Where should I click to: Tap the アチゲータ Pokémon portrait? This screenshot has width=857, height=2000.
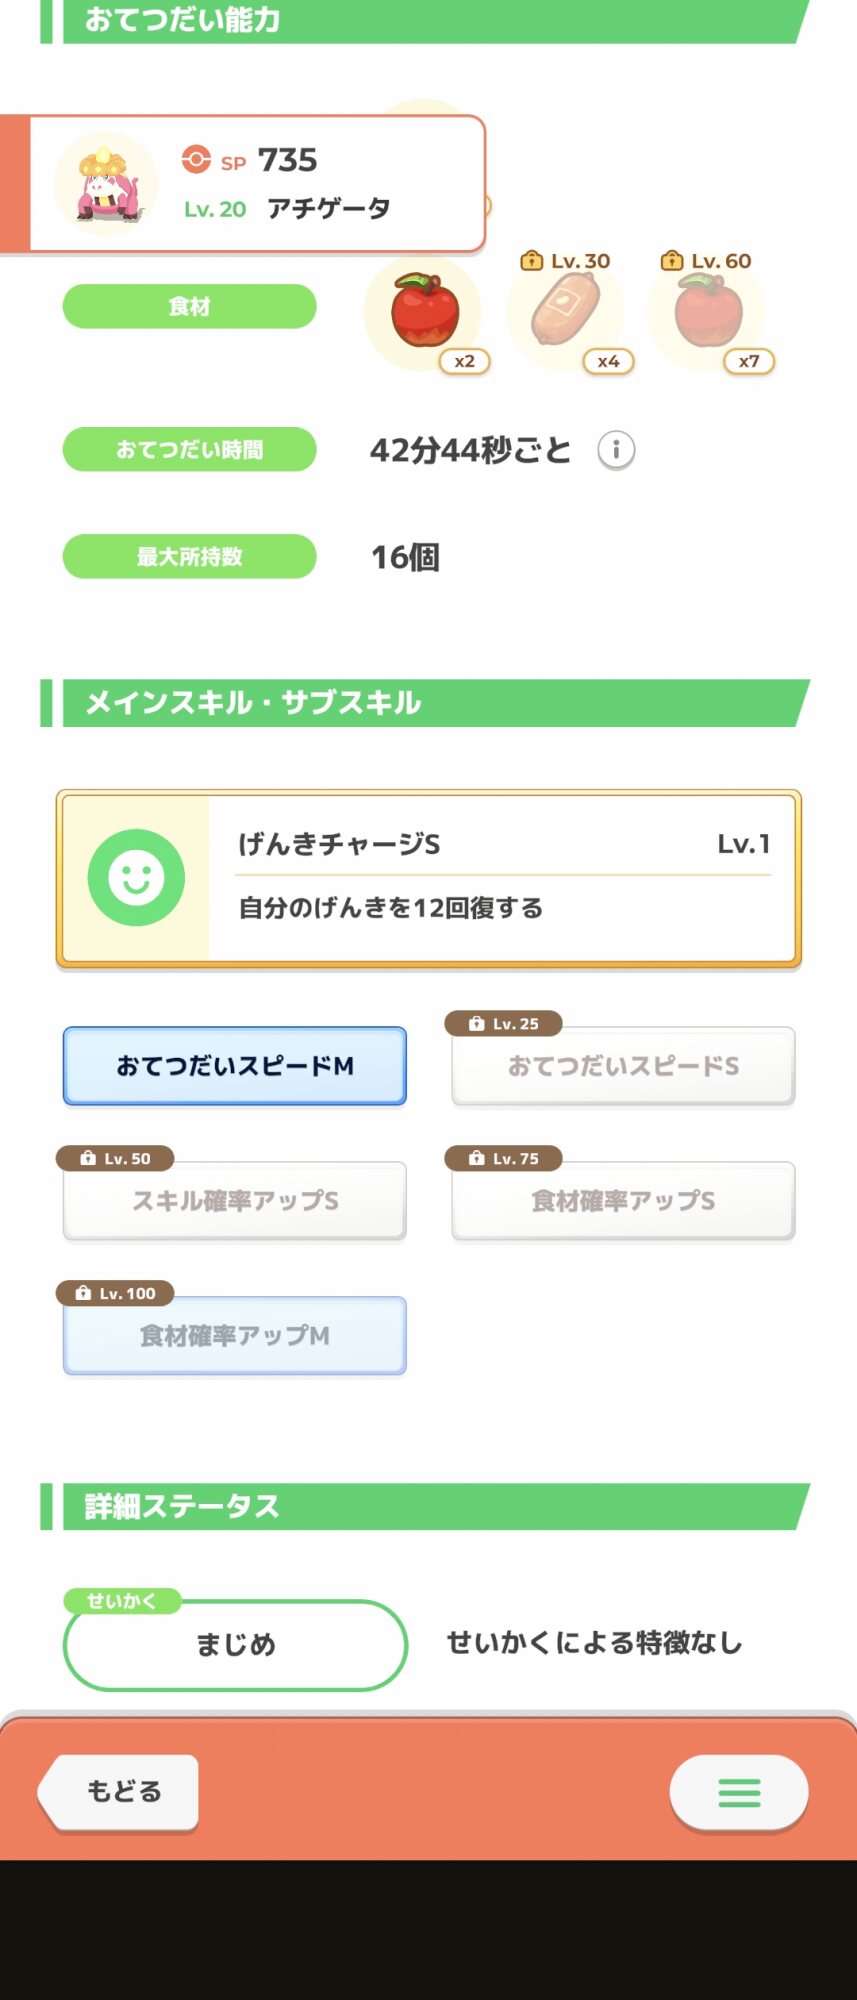(106, 184)
